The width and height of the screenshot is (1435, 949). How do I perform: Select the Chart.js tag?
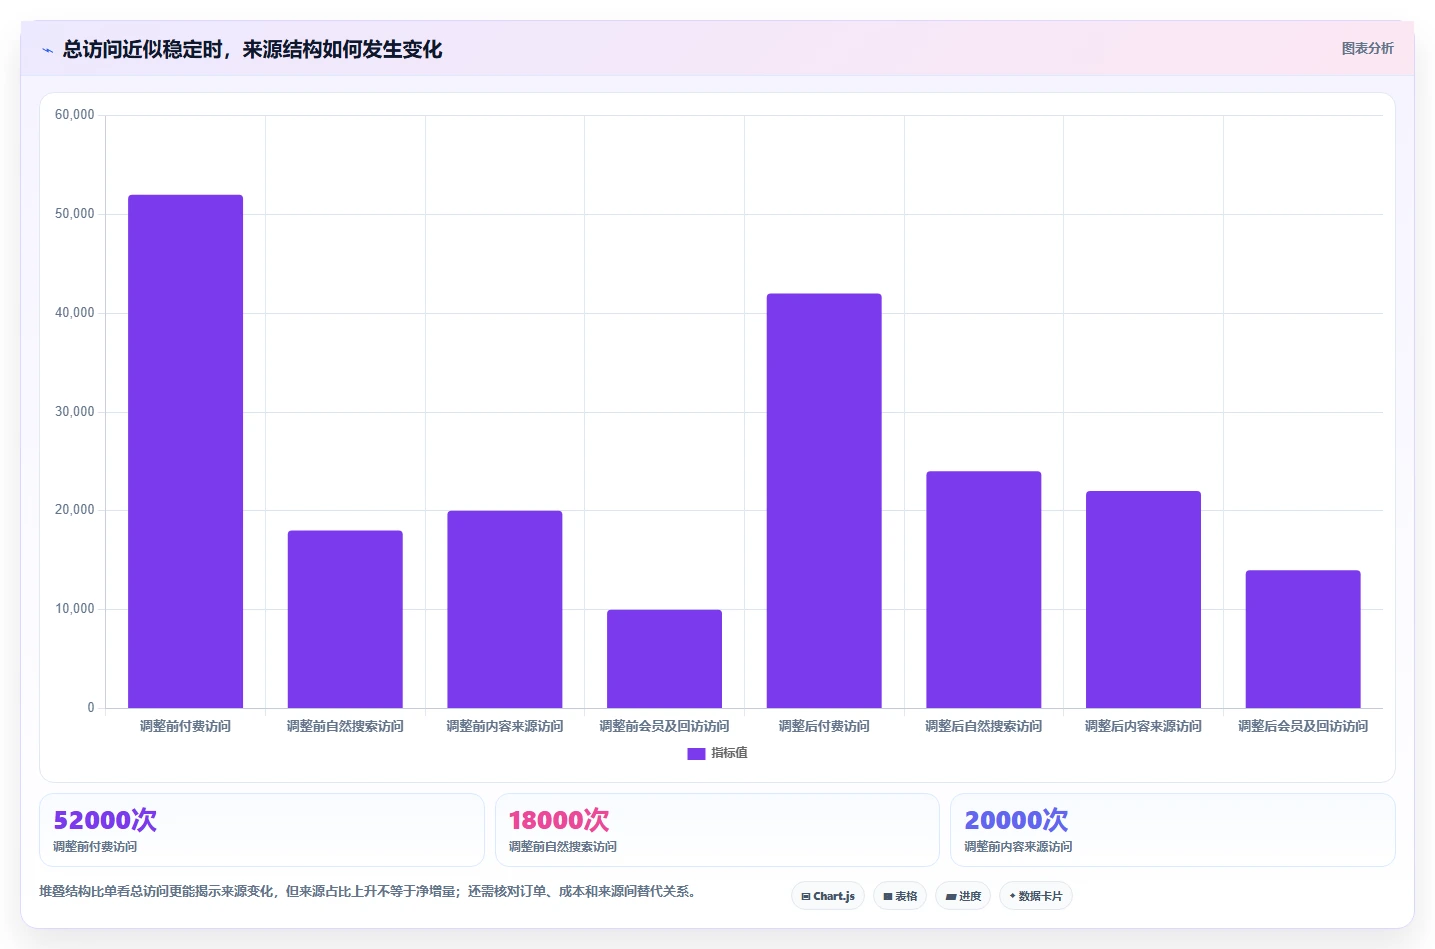[828, 896]
